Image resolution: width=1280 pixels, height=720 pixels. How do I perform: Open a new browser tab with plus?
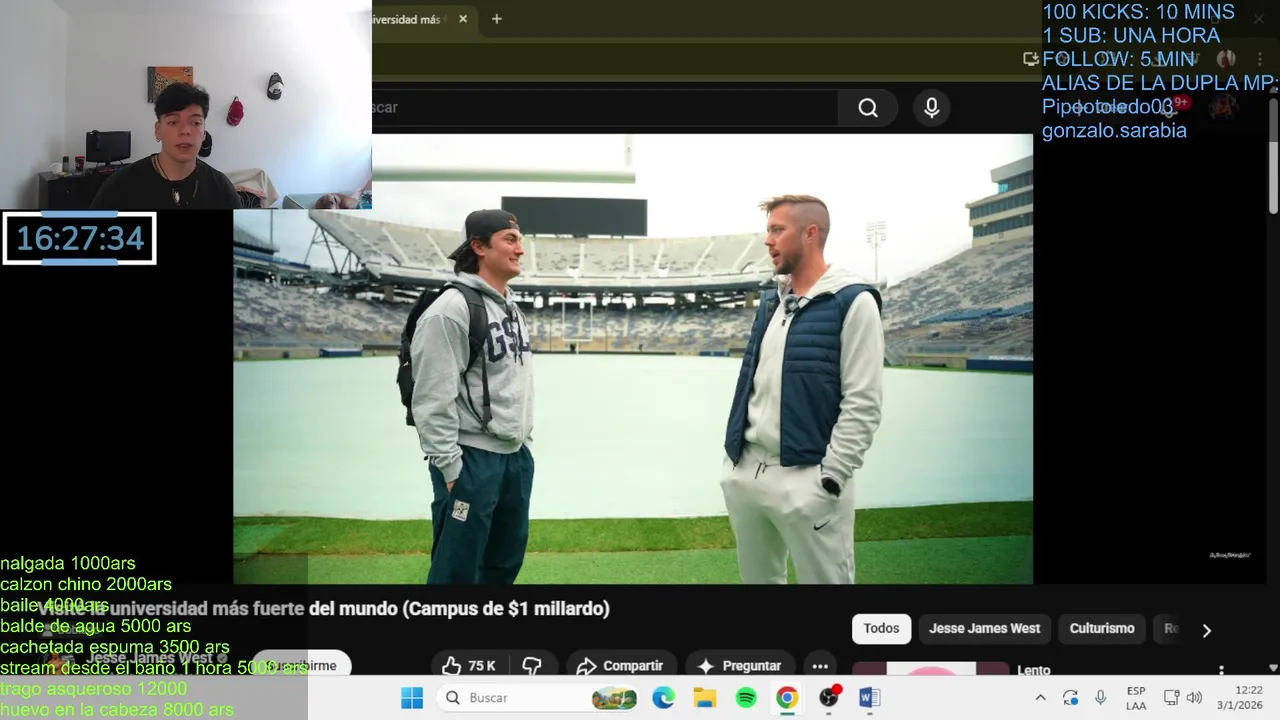tap(496, 19)
